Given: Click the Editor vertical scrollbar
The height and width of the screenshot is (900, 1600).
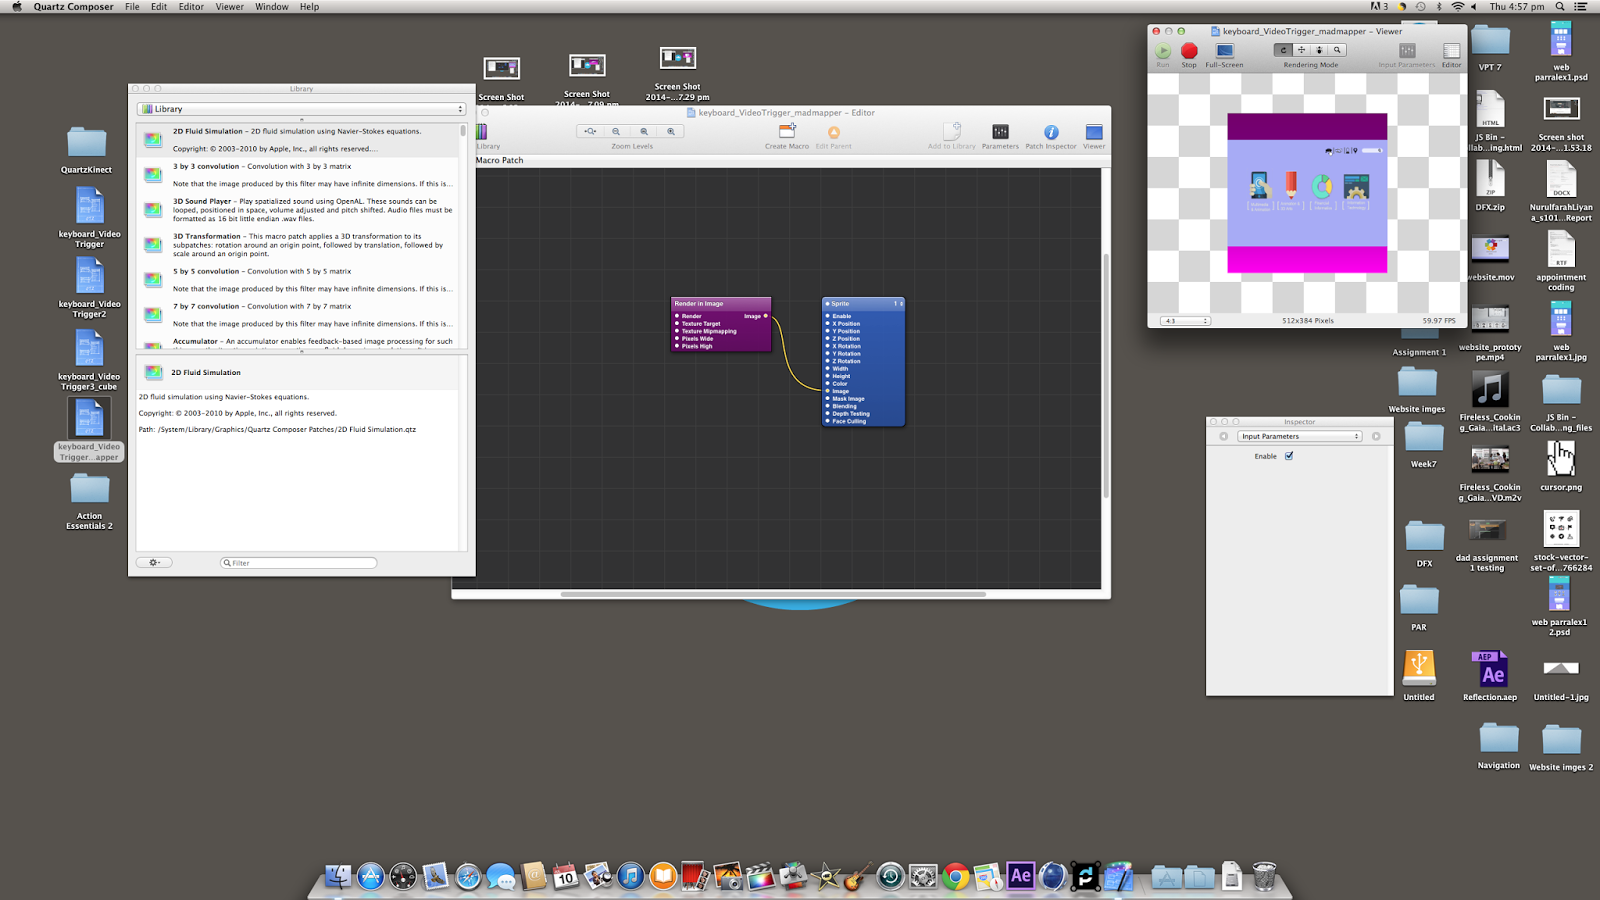Looking at the screenshot, I should point(1106,375).
